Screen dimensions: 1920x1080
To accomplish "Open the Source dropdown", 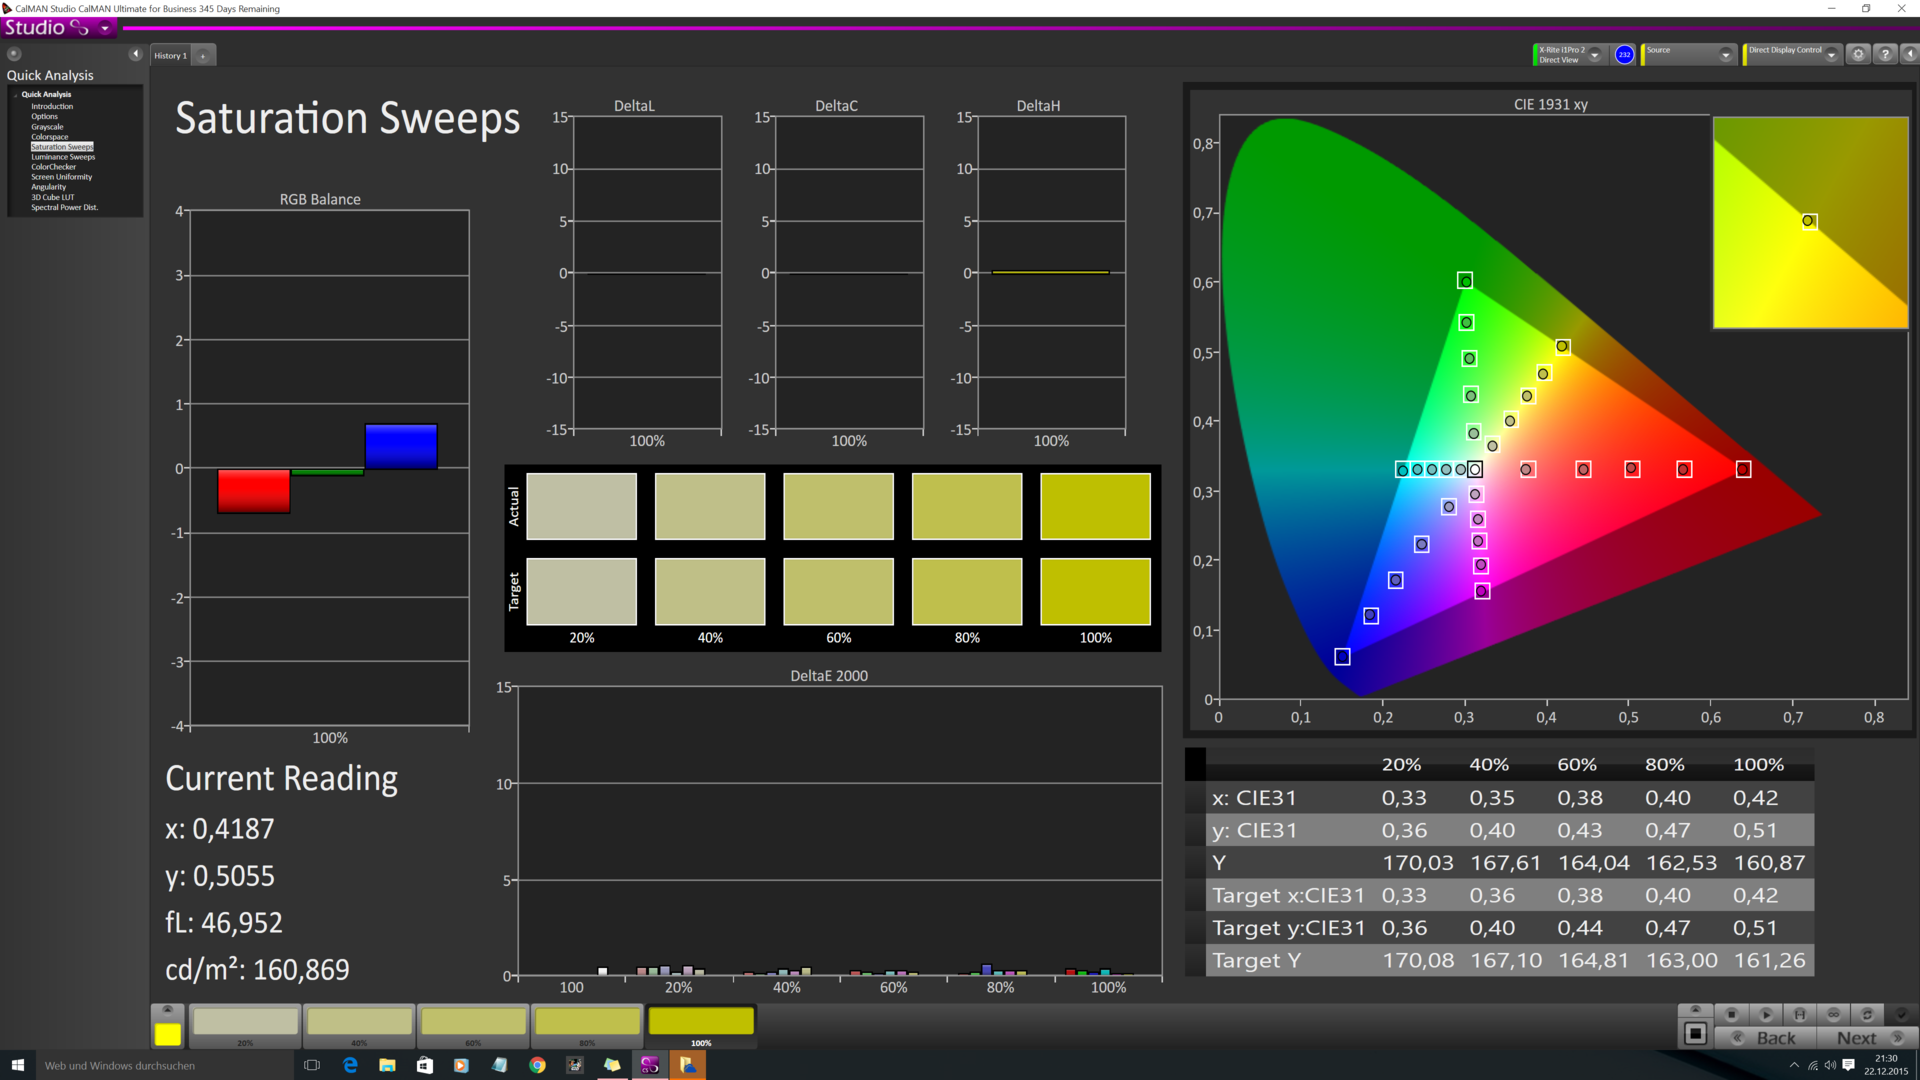I will [1725, 55].
